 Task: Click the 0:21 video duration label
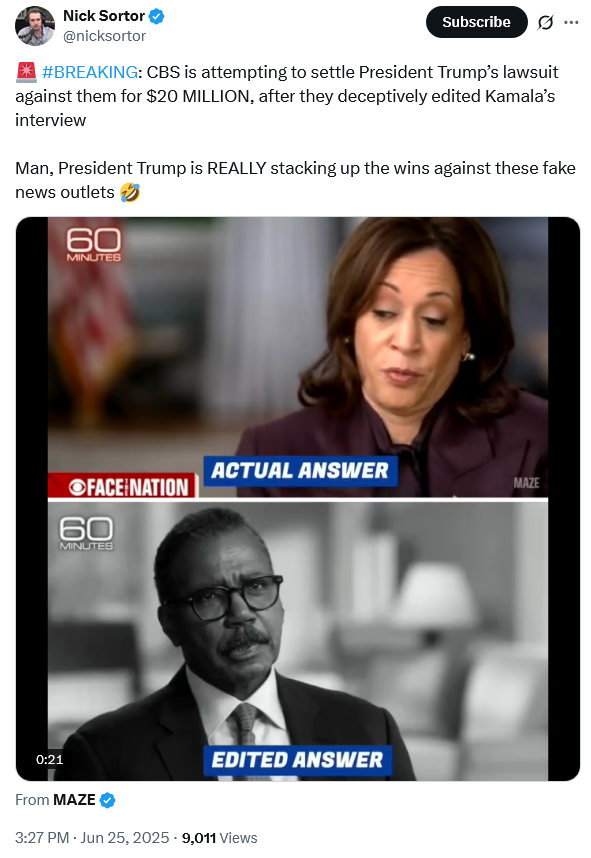pos(49,760)
